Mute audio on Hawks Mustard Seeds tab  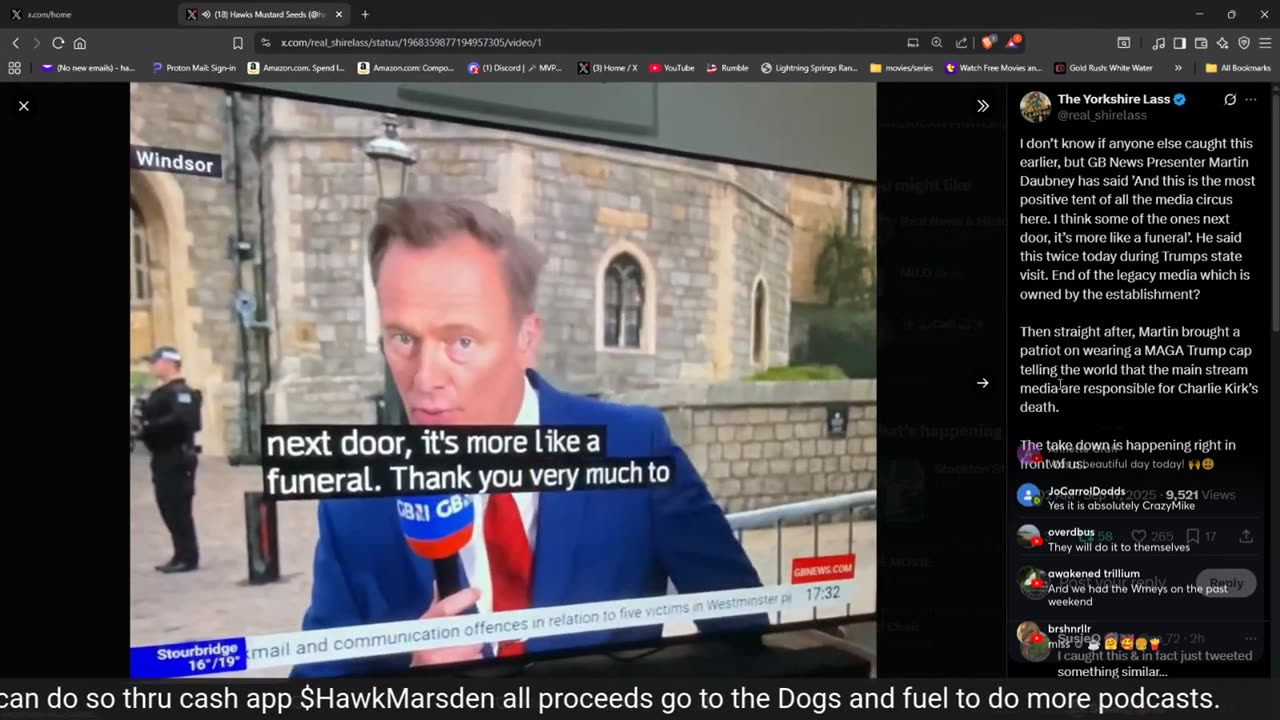[x=206, y=14]
